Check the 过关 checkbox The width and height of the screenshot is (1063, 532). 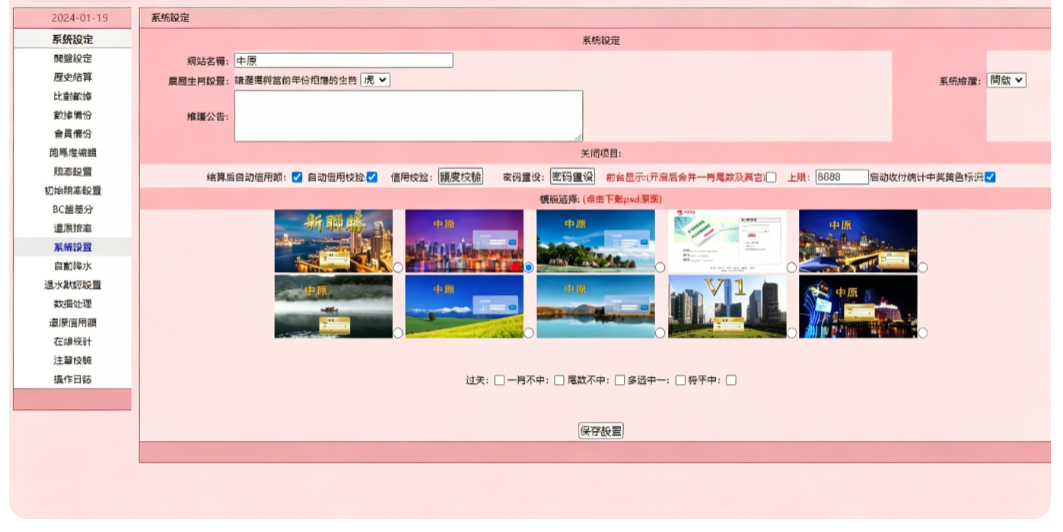point(499,380)
